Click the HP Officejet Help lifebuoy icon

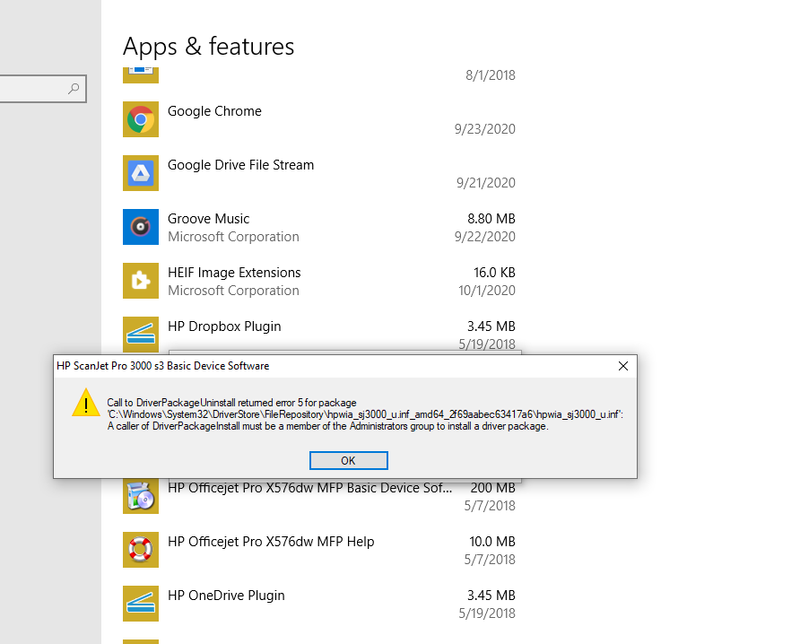coord(140,549)
